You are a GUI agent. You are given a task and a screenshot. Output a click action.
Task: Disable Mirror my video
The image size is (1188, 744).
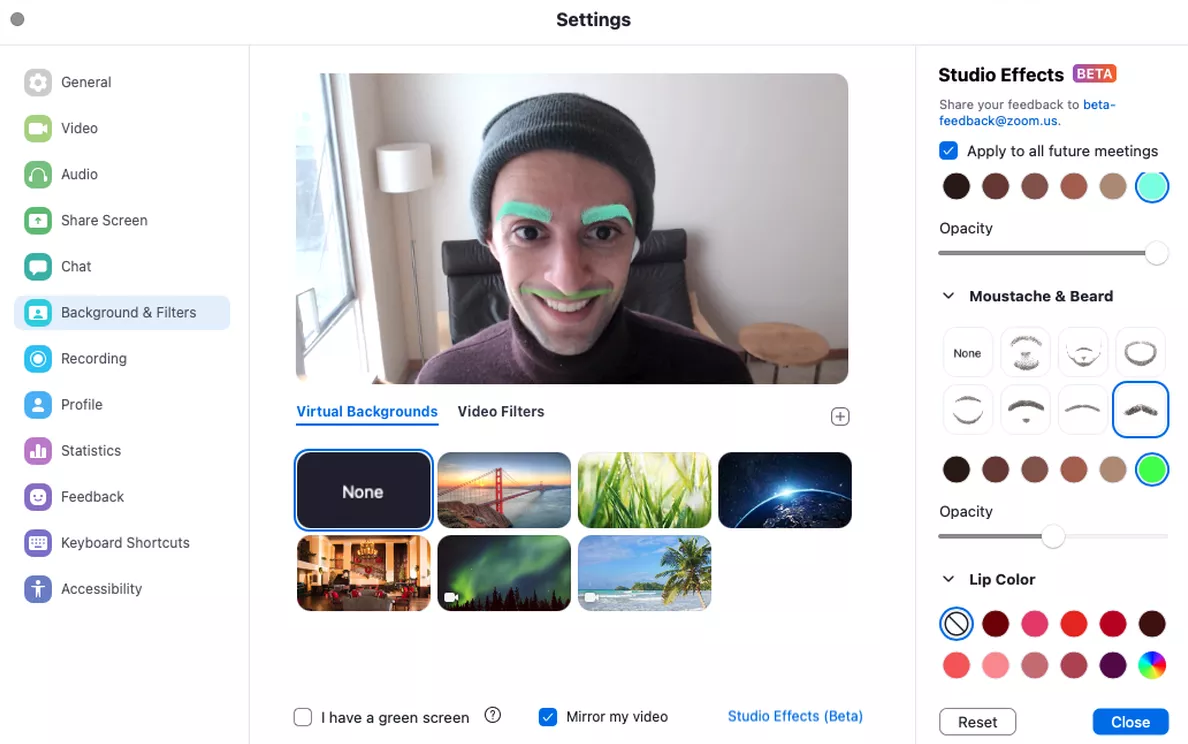[548, 717]
